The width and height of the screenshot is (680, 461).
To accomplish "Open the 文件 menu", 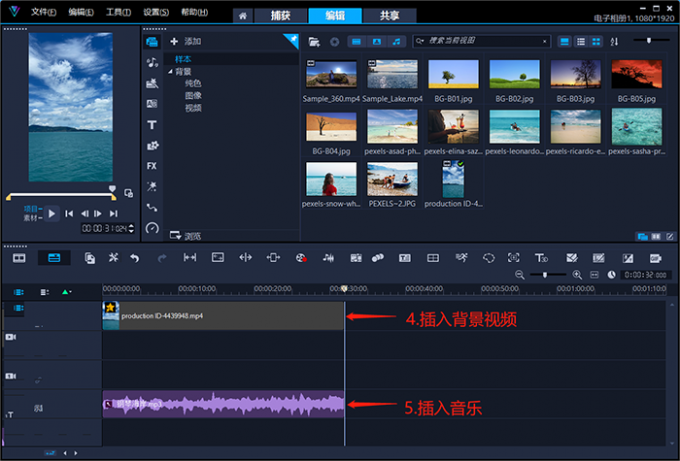I will [44, 12].
